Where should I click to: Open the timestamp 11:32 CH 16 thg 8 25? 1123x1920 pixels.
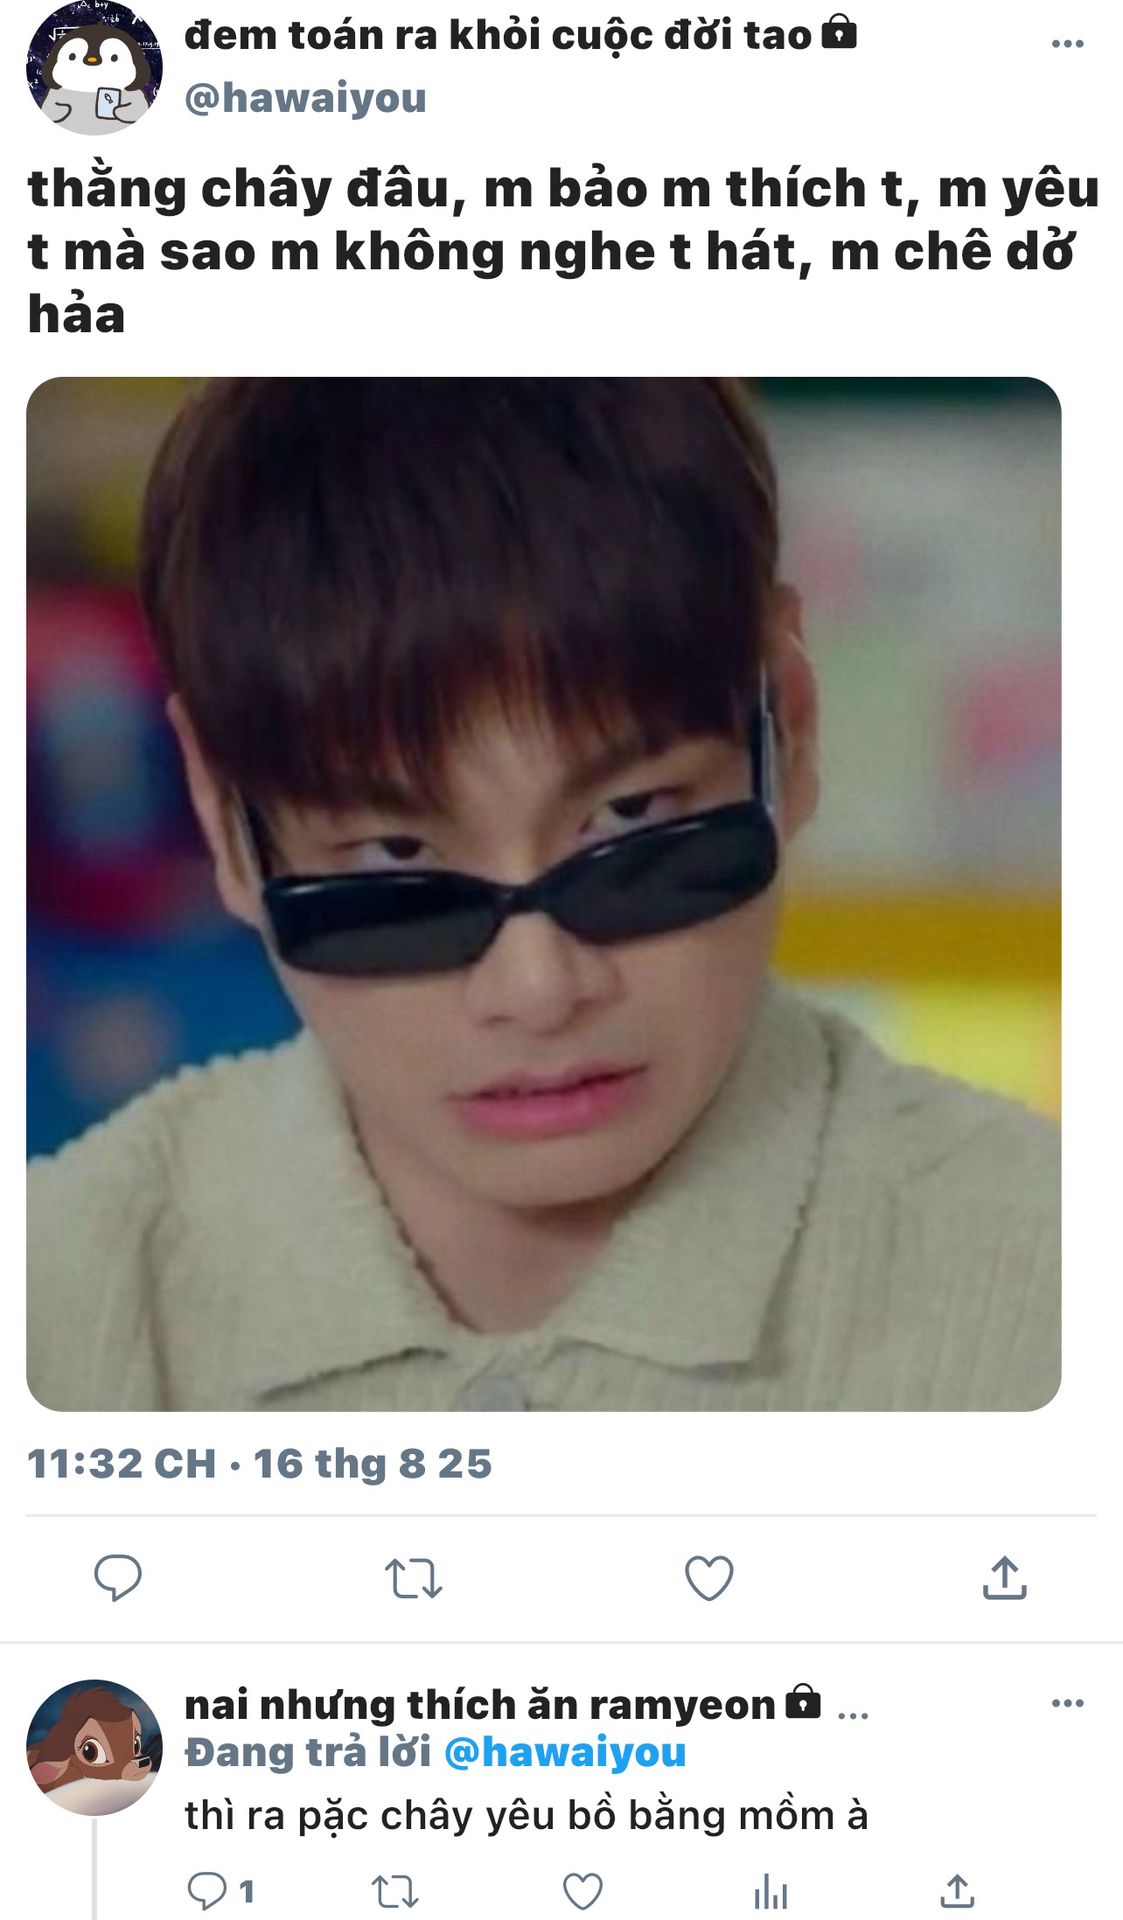[259, 1463]
